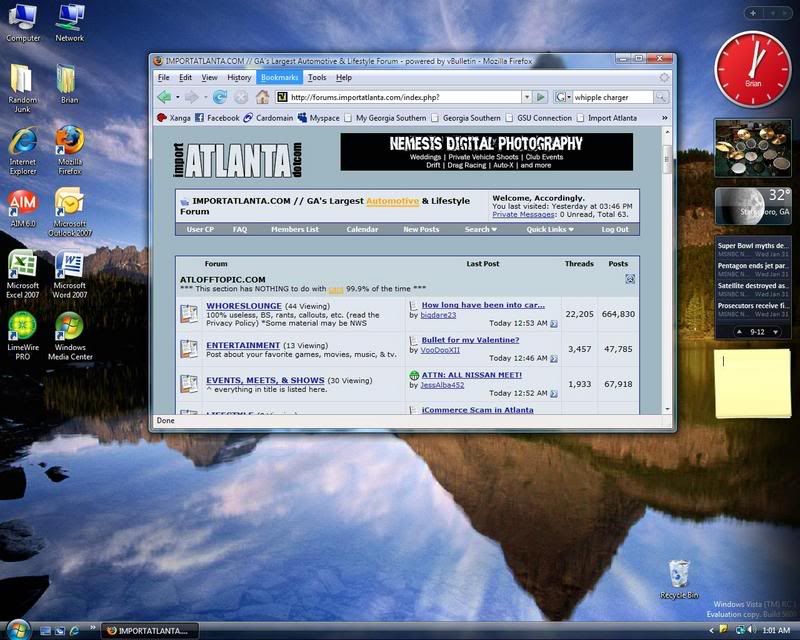This screenshot has height=640, width=800.
Task: Click the weather gadget showing 32°
Action: click(x=753, y=206)
